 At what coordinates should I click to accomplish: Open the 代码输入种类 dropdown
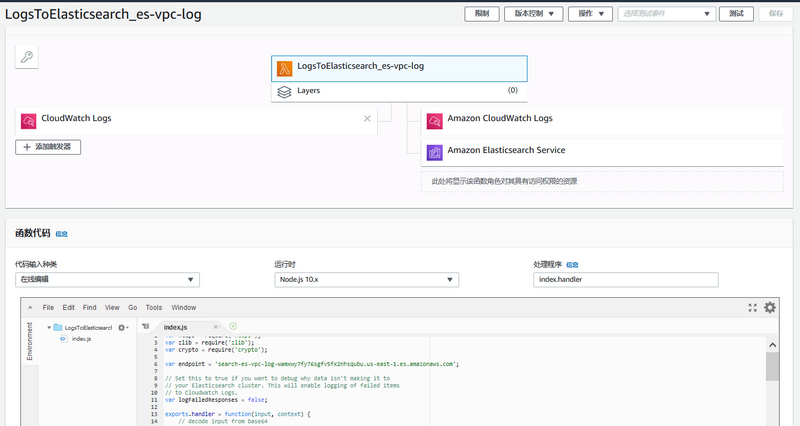point(107,280)
